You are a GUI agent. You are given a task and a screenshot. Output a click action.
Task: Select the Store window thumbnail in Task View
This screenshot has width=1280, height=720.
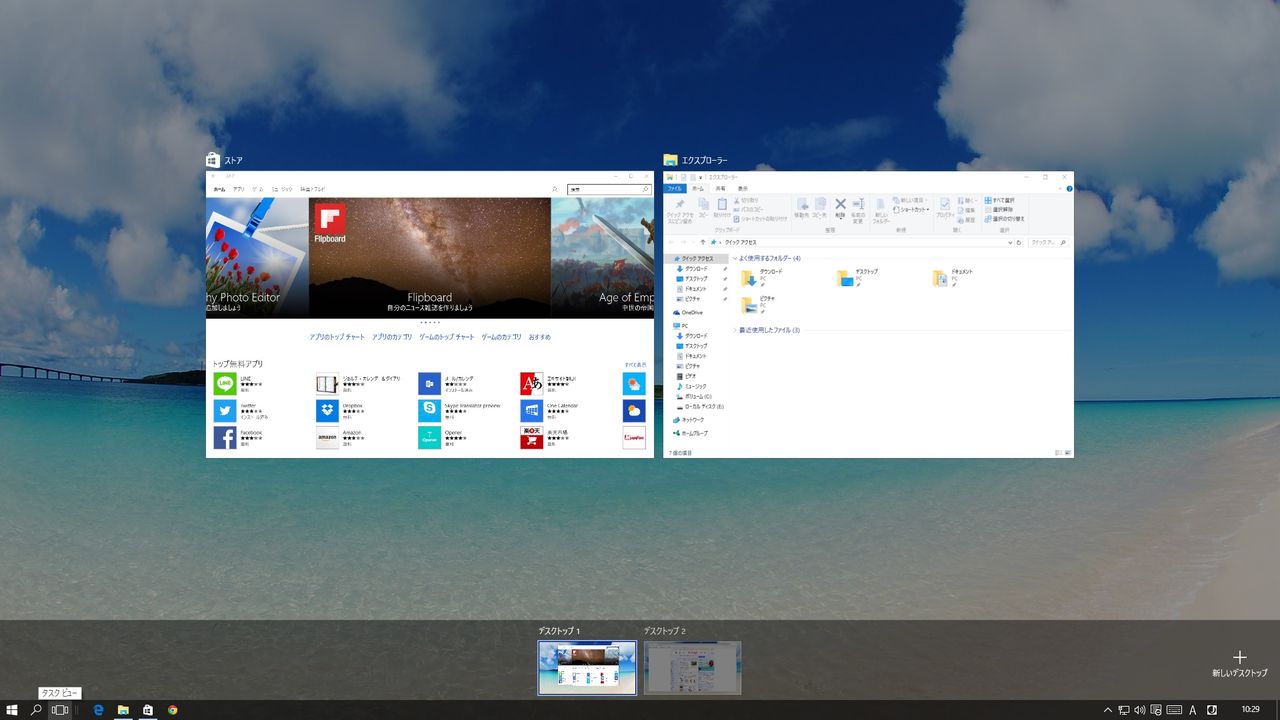pyautogui.click(x=428, y=314)
